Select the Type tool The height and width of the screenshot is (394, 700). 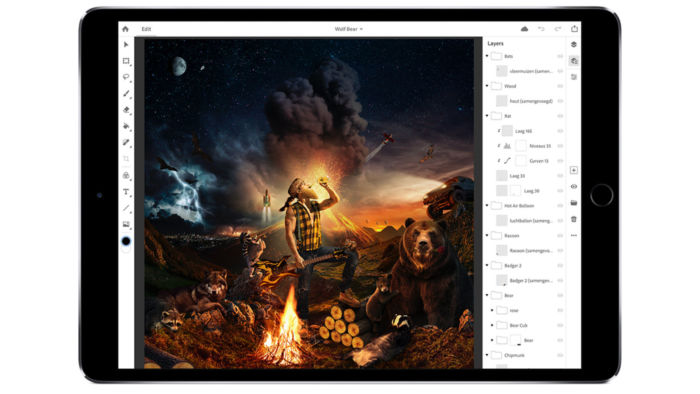(x=126, y=192)
